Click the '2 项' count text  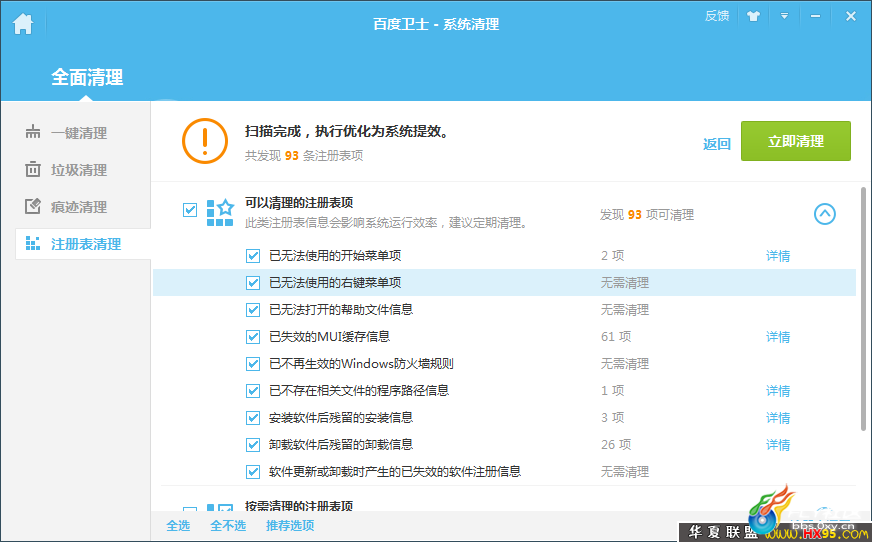612,256
